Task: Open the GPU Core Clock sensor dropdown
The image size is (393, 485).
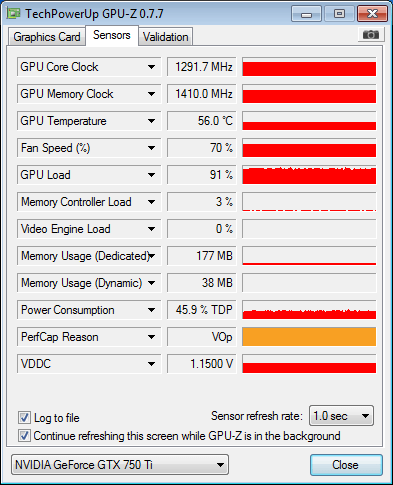Action: [x=151, y=67]
